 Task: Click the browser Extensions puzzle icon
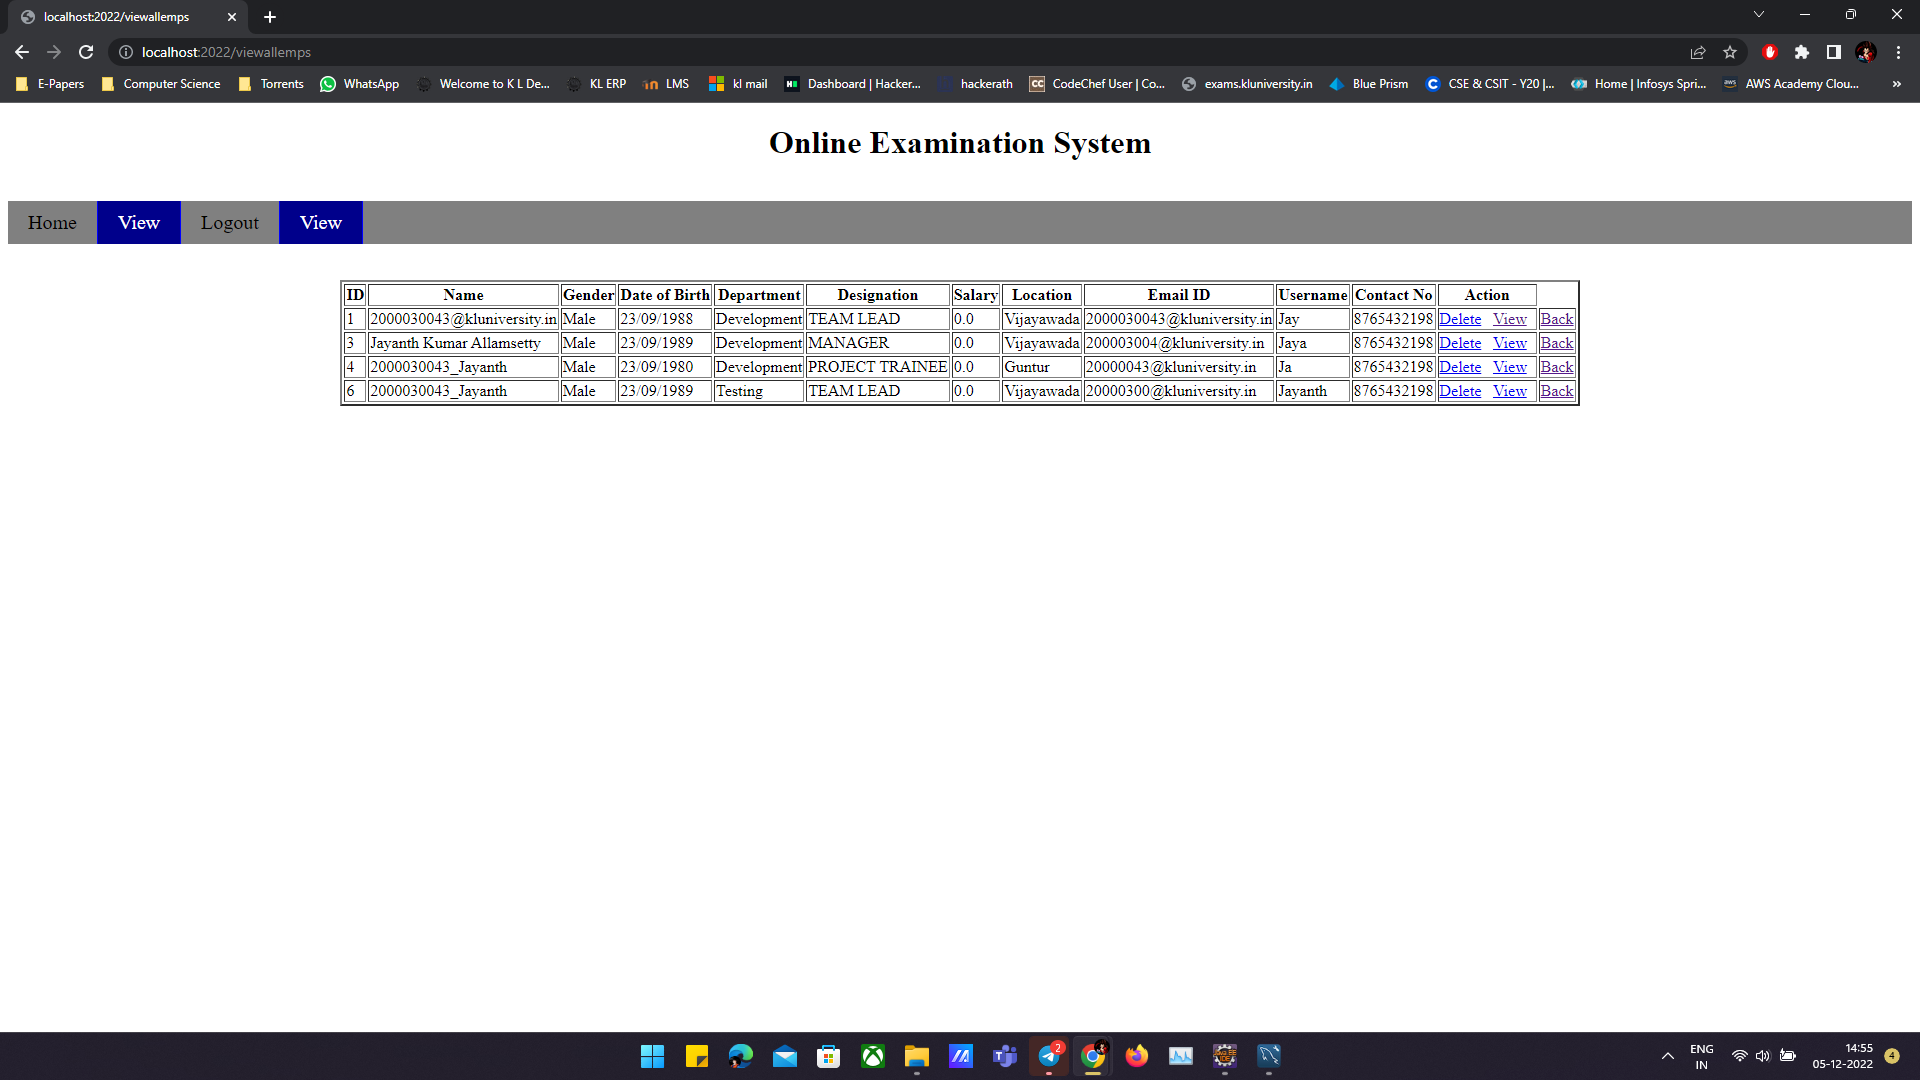[1803, 52]
